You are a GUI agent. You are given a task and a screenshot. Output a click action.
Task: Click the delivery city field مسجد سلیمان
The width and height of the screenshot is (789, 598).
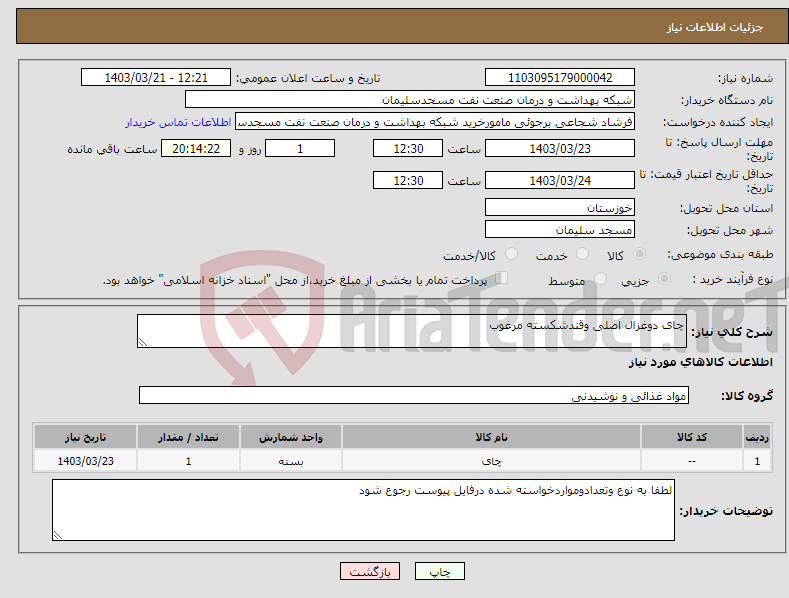click(x=560, y=230)
